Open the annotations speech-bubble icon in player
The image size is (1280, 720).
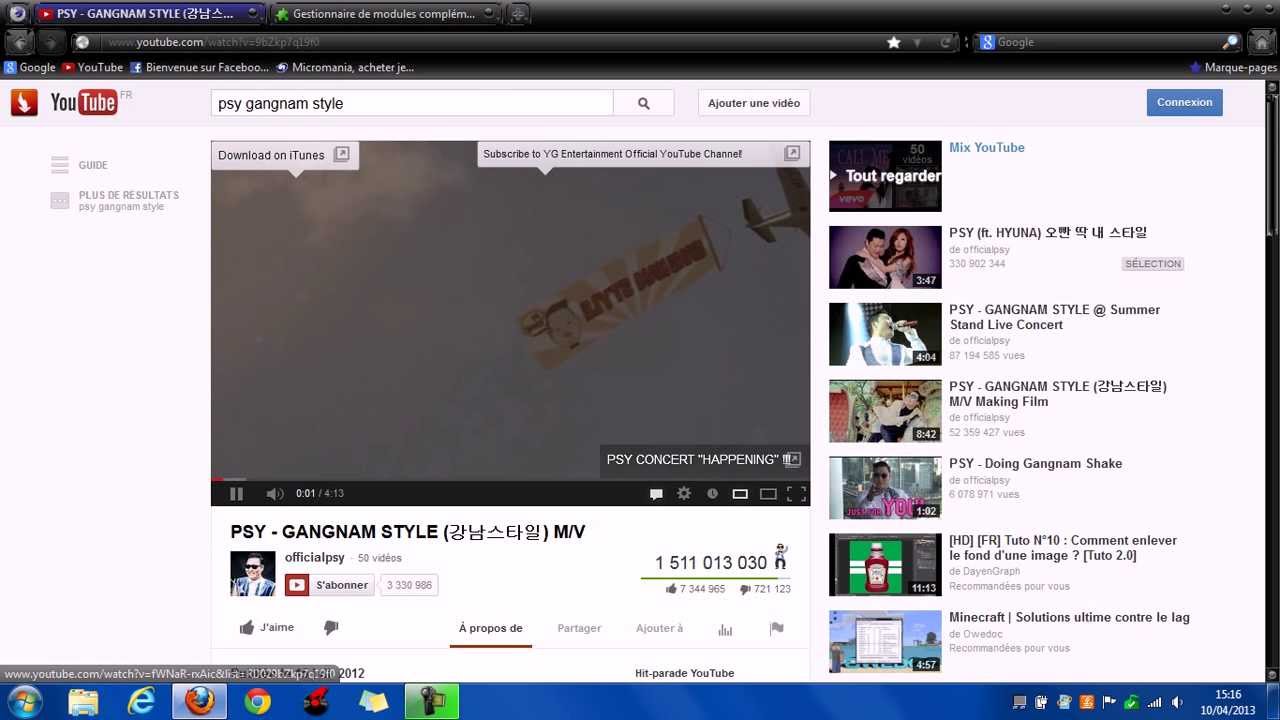pos(656,493)
